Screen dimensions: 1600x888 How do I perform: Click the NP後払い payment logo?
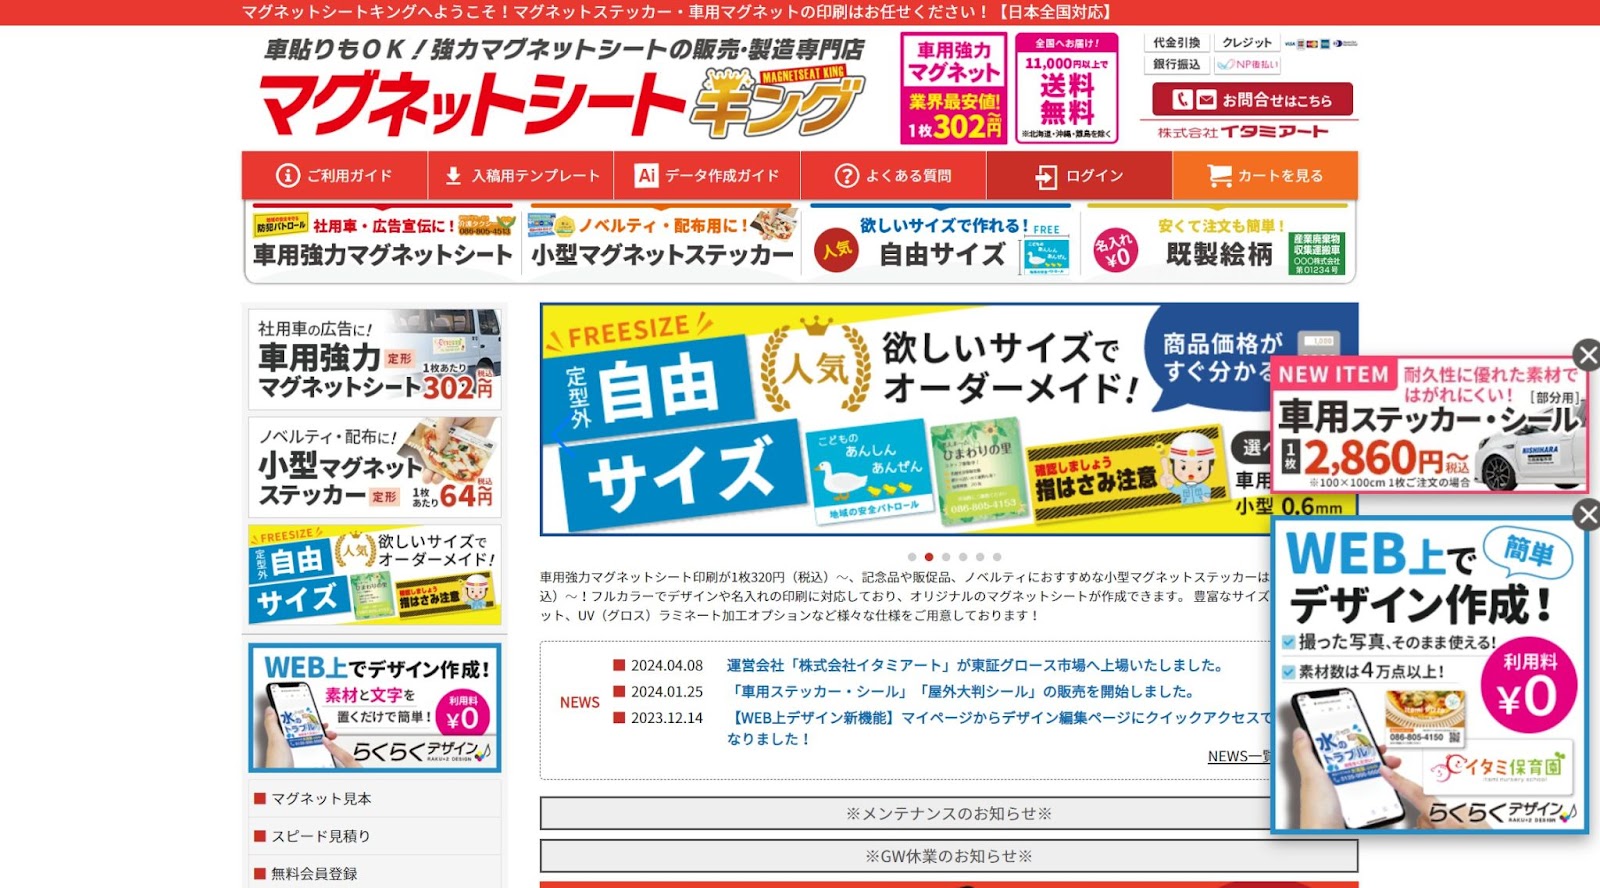pos(1247,64)
